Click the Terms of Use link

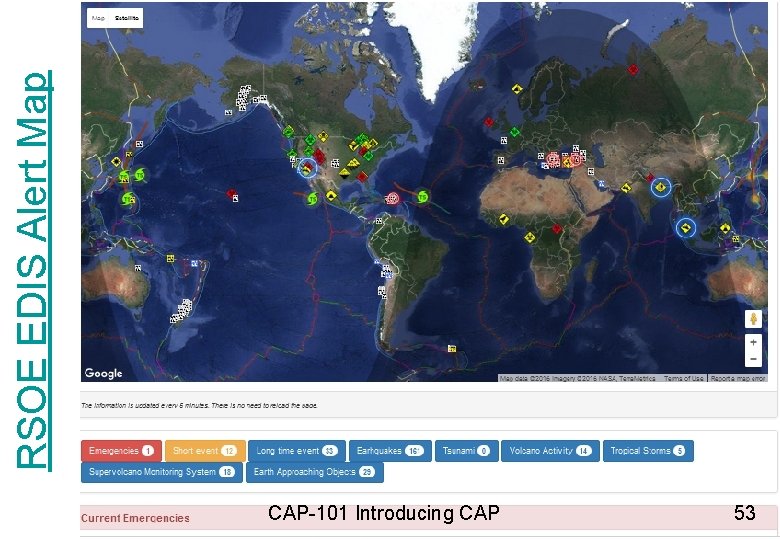click(x=683, y=378)
